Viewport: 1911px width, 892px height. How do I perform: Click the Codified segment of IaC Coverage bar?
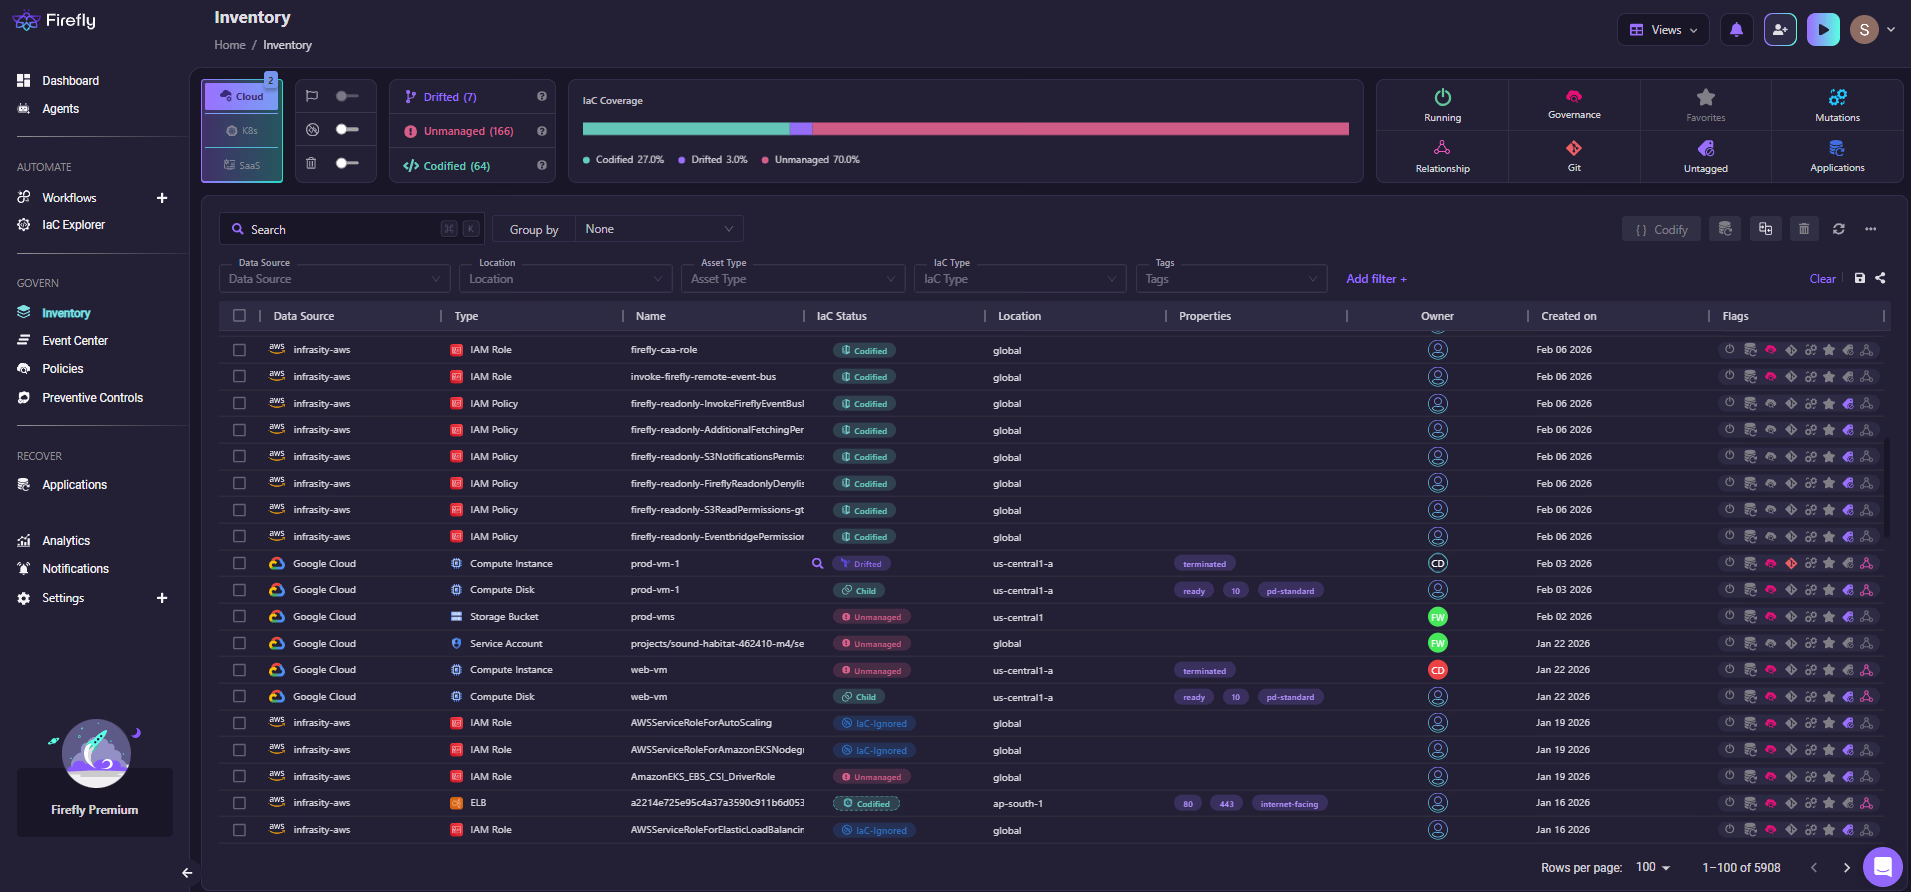tap(686, 129)
